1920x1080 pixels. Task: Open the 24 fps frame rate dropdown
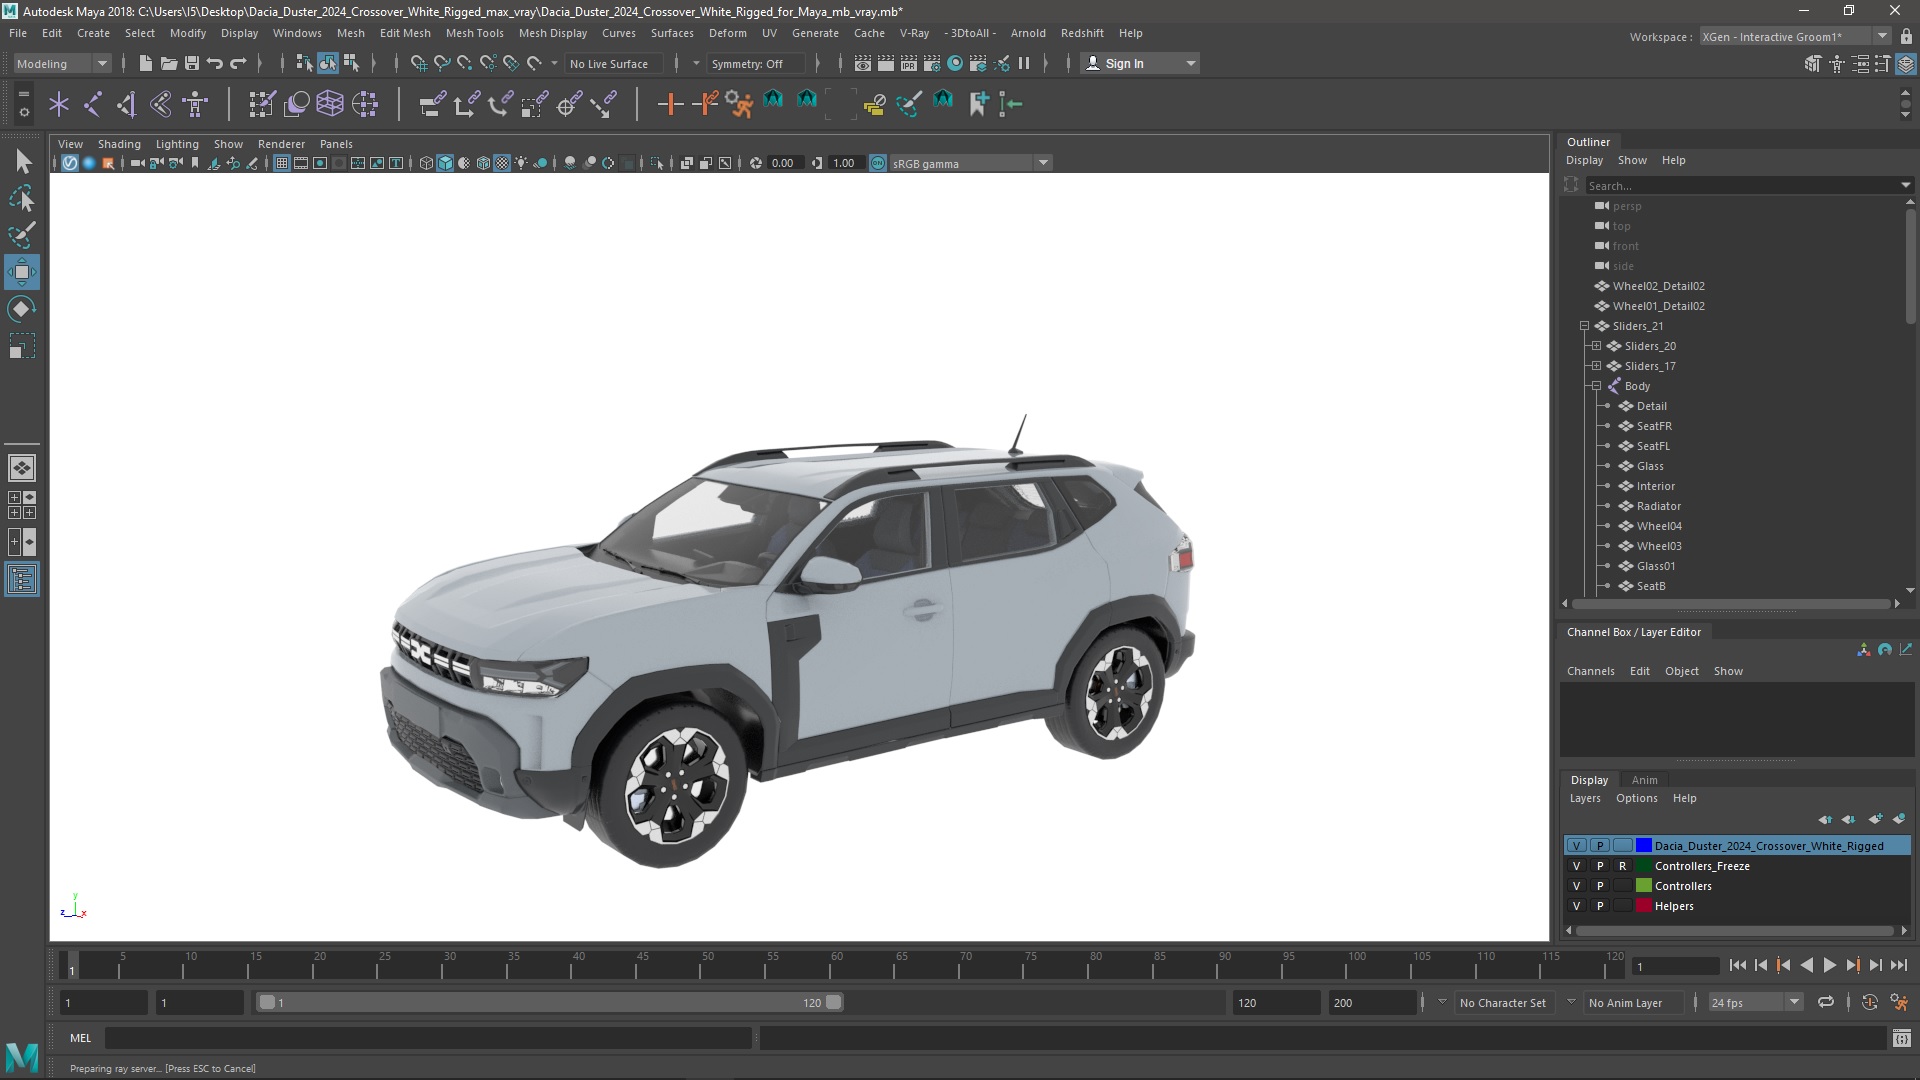point(1755,1002)
